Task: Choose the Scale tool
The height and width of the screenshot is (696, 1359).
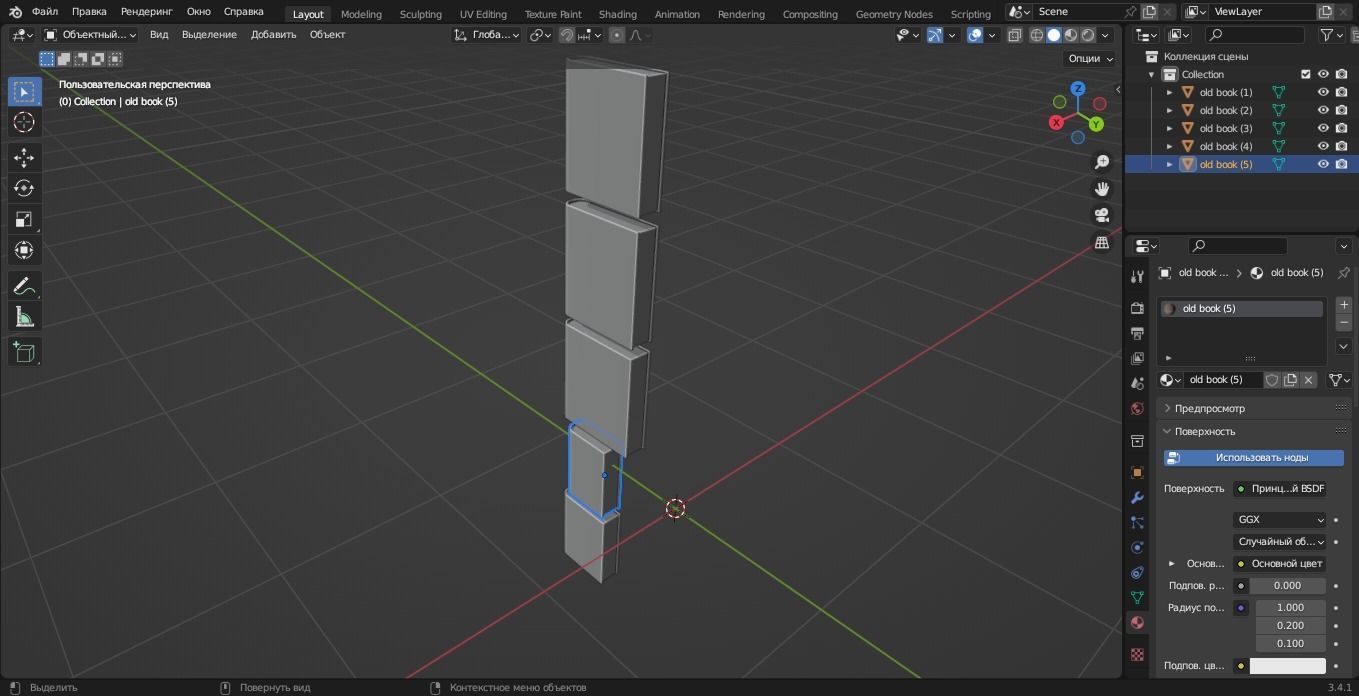Action: point(24,219)
